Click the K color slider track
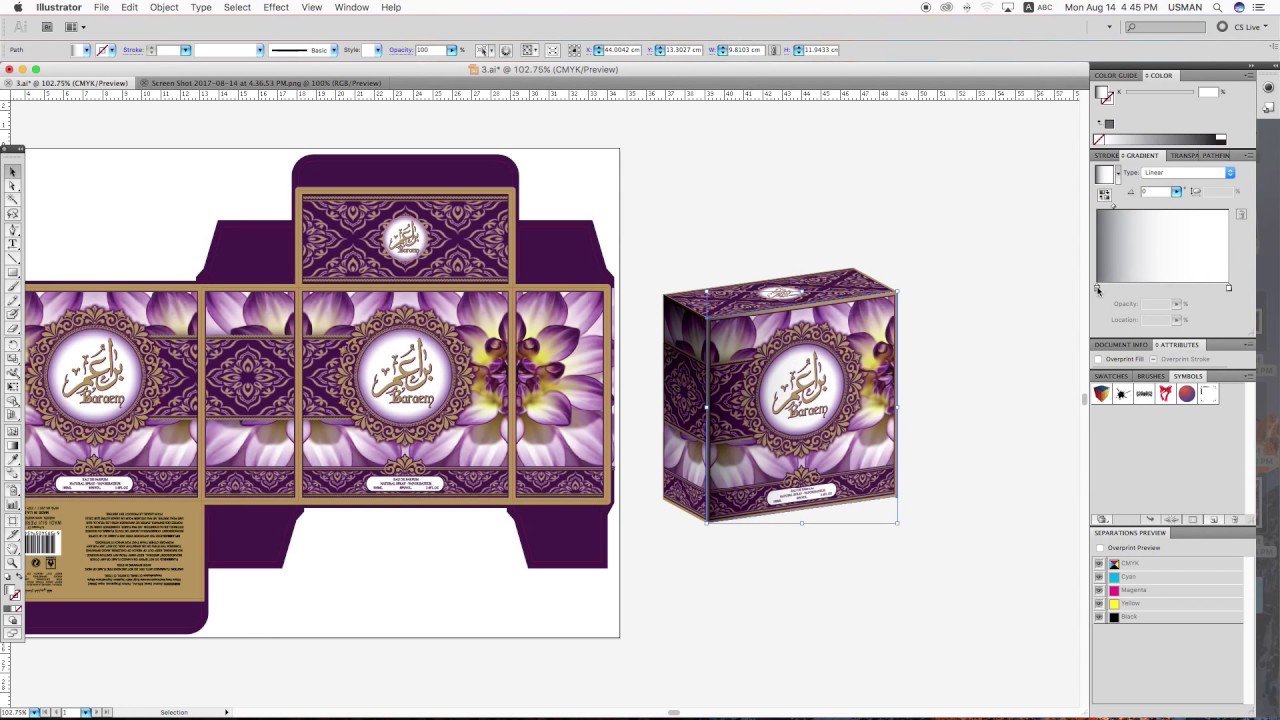 coord(1158,93)
